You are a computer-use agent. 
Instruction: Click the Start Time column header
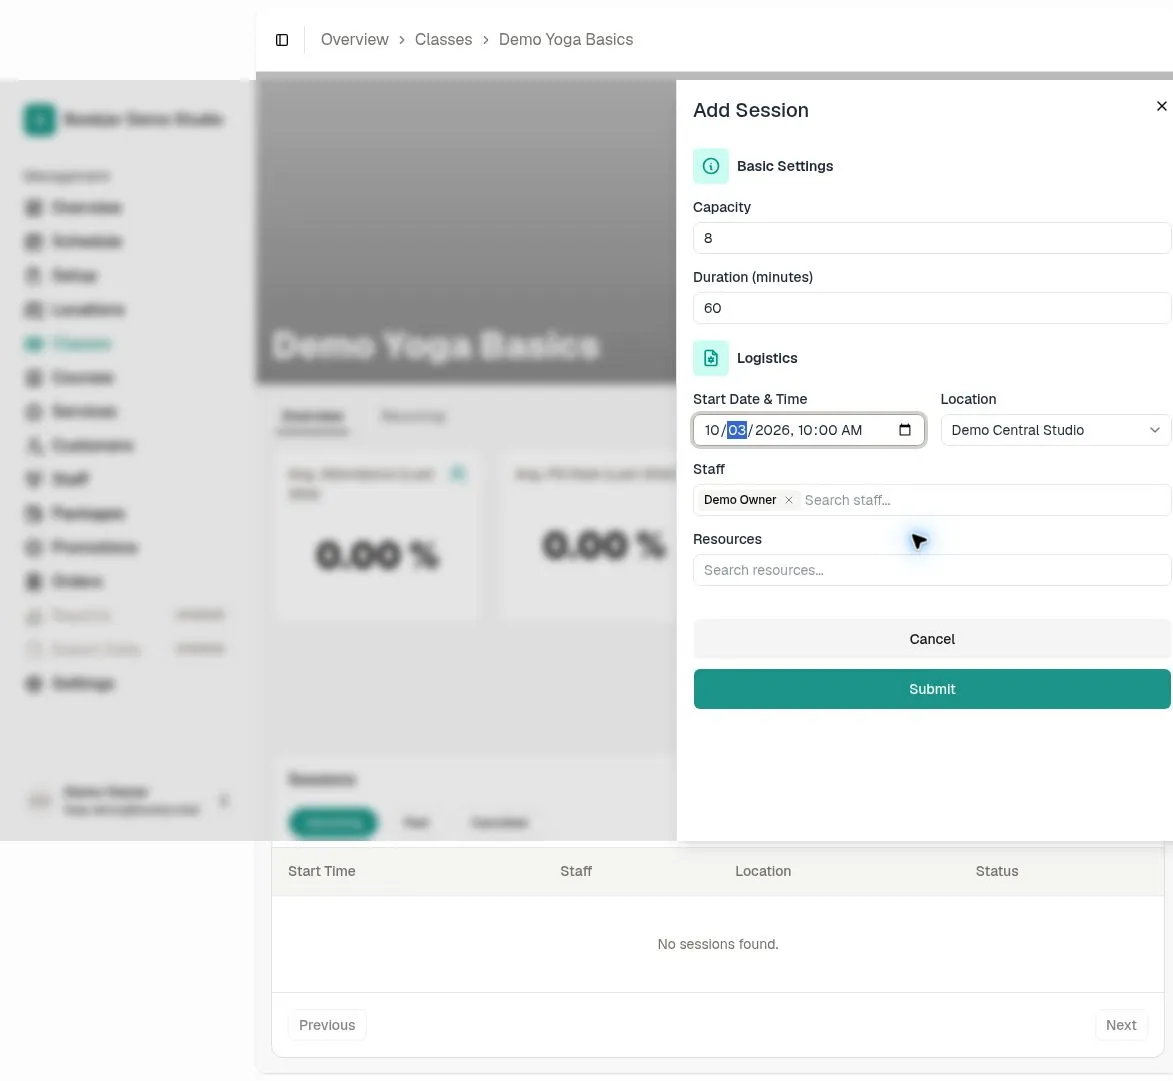click(x=322, y=871)
